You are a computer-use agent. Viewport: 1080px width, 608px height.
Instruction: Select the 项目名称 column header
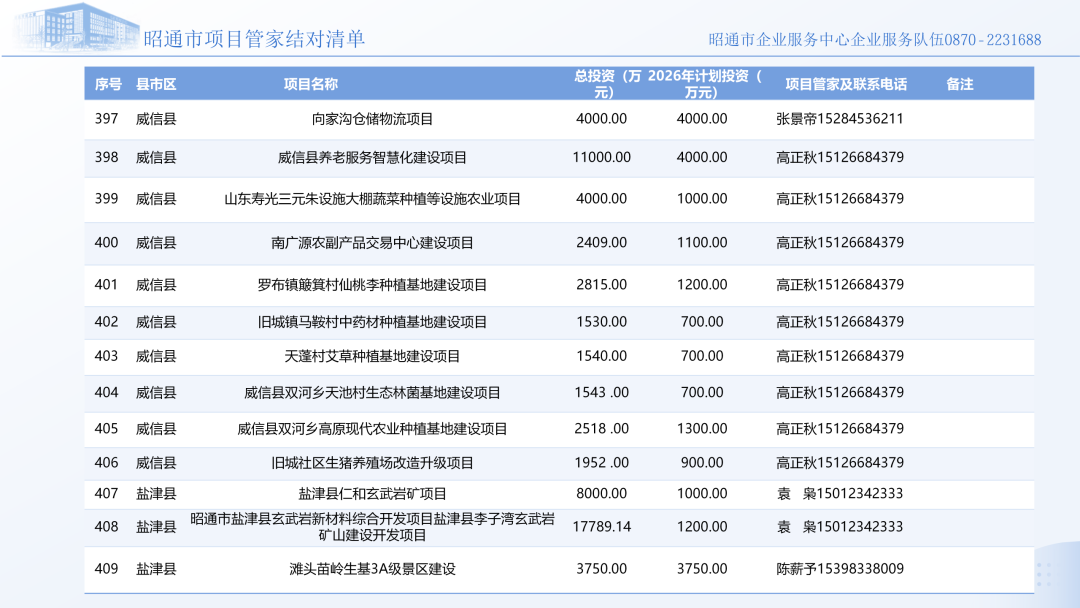click(x=311, y=84)
